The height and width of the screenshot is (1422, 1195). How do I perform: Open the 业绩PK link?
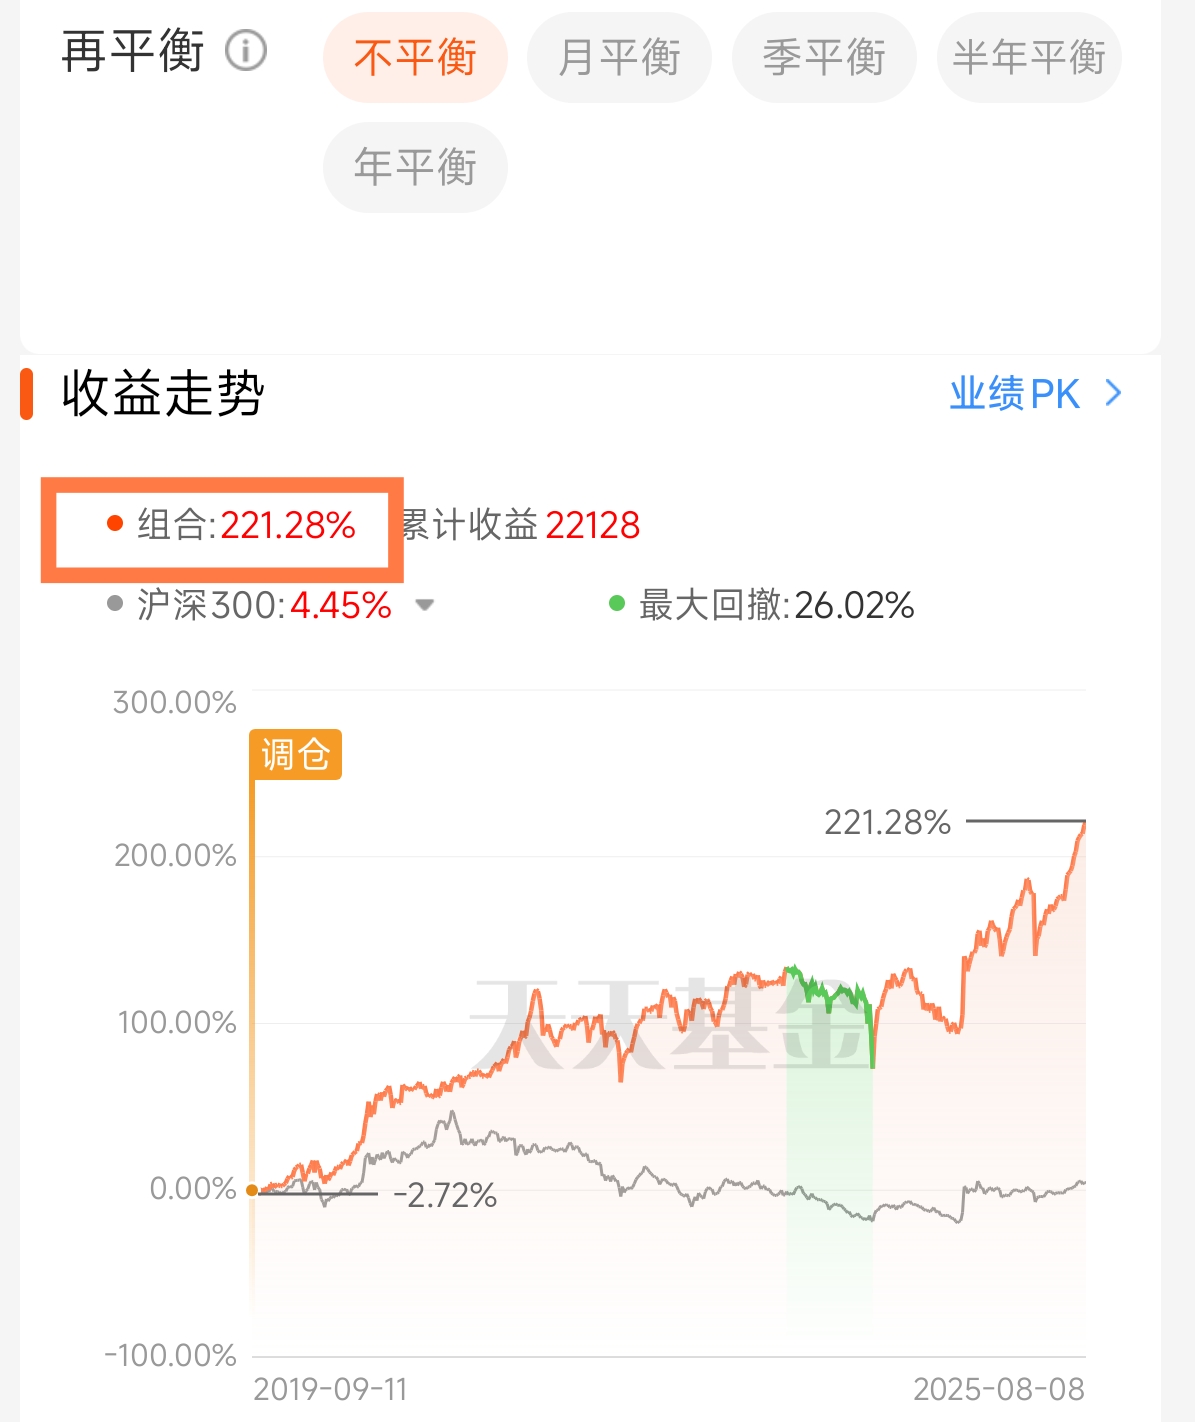point(1014,394)
